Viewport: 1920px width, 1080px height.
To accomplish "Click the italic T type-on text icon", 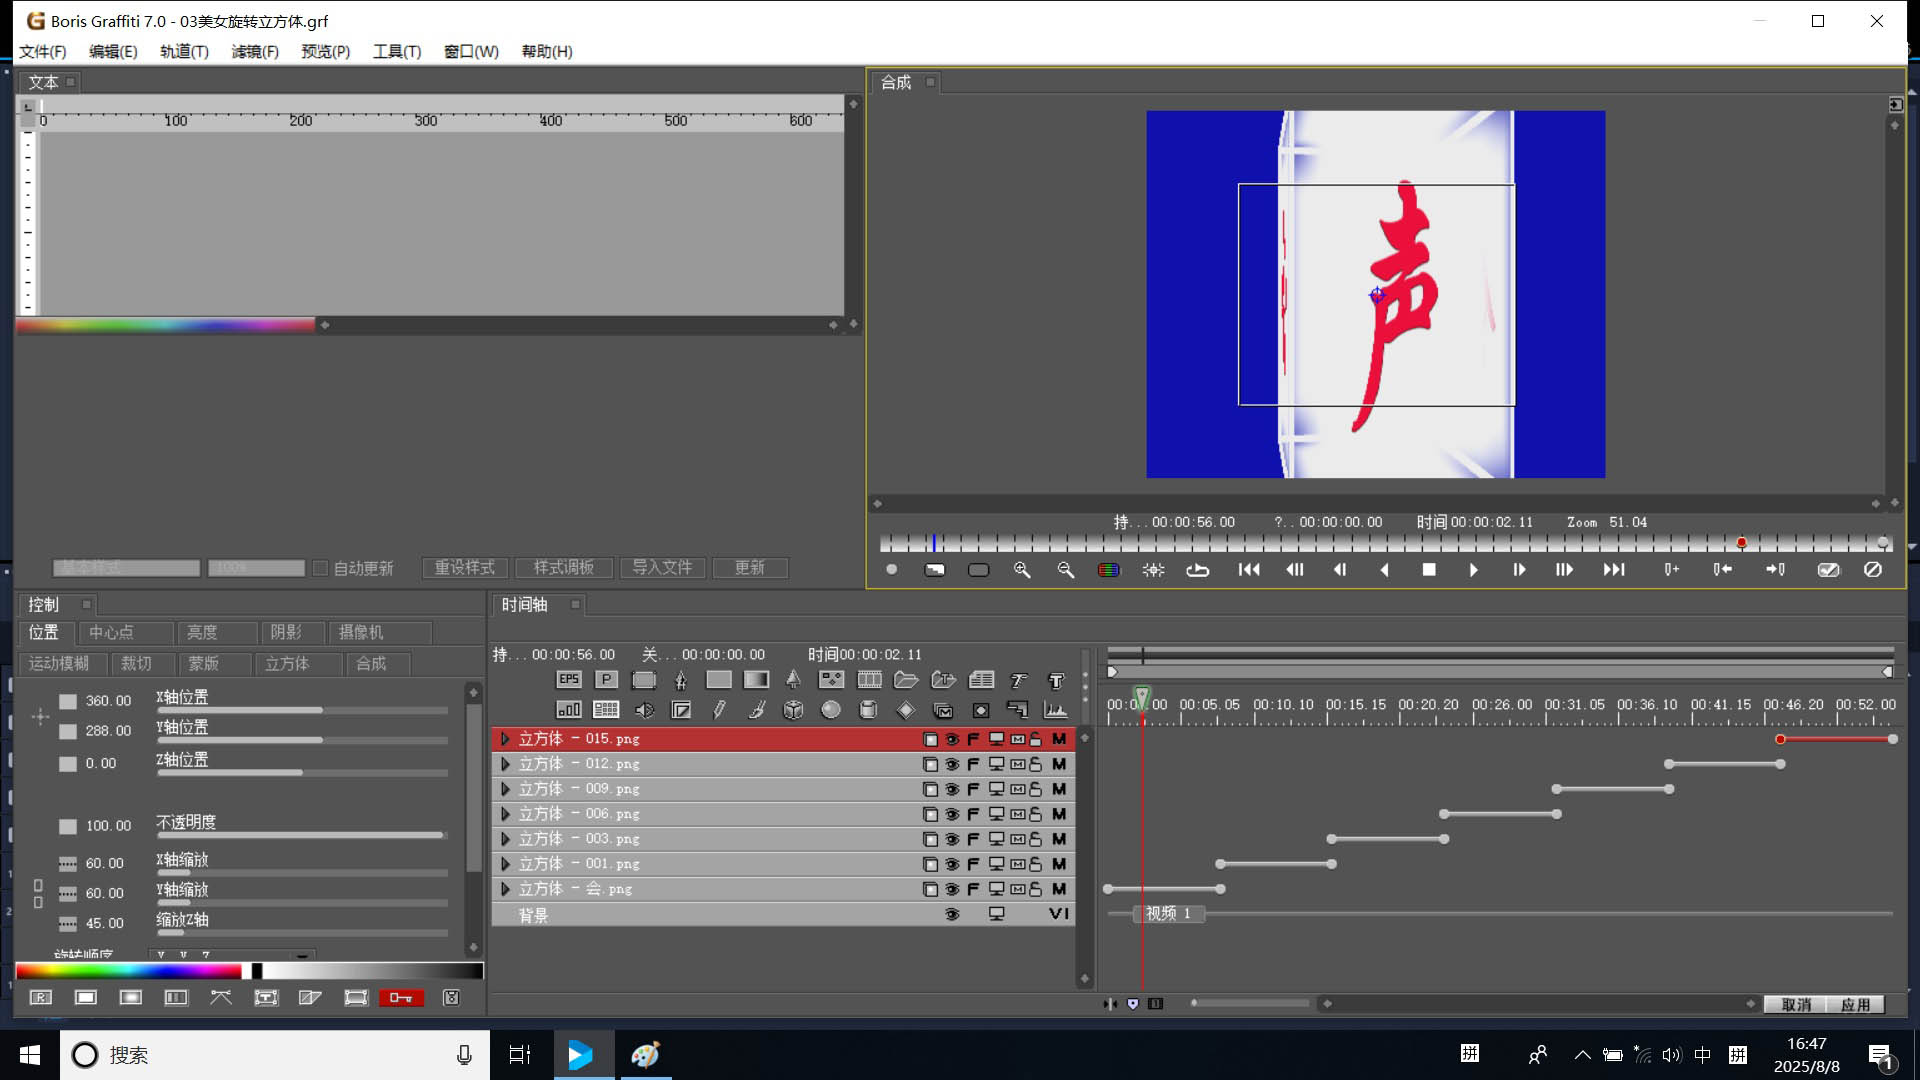I will click(1019, 680).
